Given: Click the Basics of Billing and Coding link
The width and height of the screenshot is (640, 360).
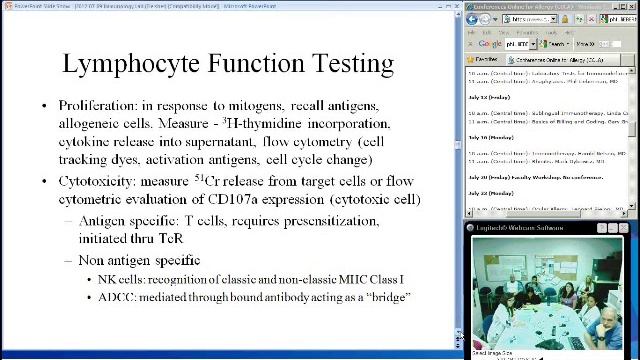Looking at the screenshot, I should coord(548,122).
